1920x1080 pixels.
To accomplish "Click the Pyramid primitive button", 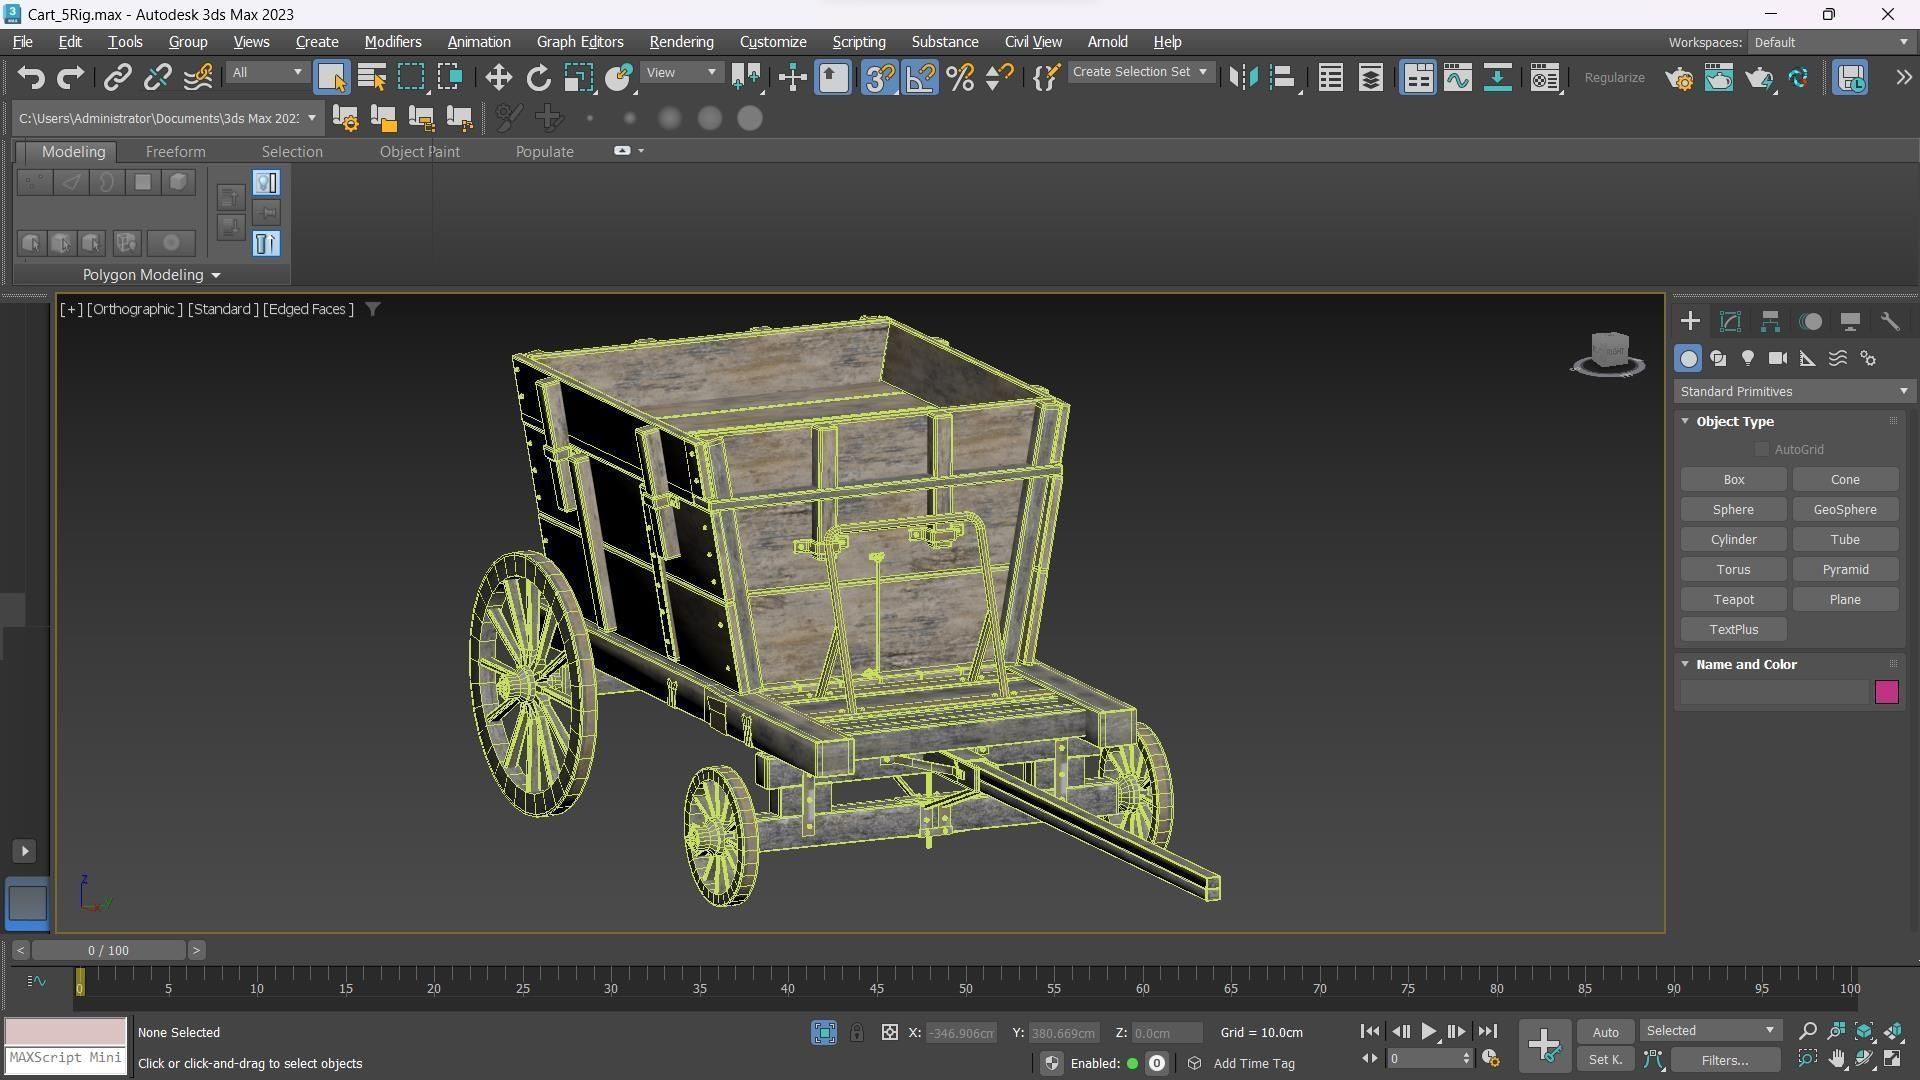I will (1845, 569).
